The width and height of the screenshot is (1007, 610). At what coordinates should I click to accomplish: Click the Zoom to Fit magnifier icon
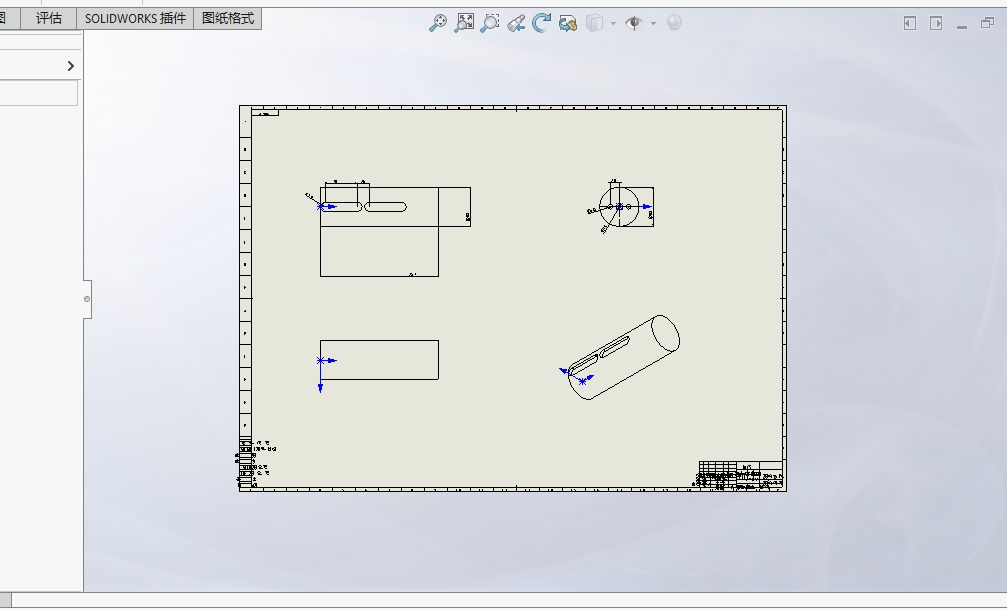[x=437, y=23]
